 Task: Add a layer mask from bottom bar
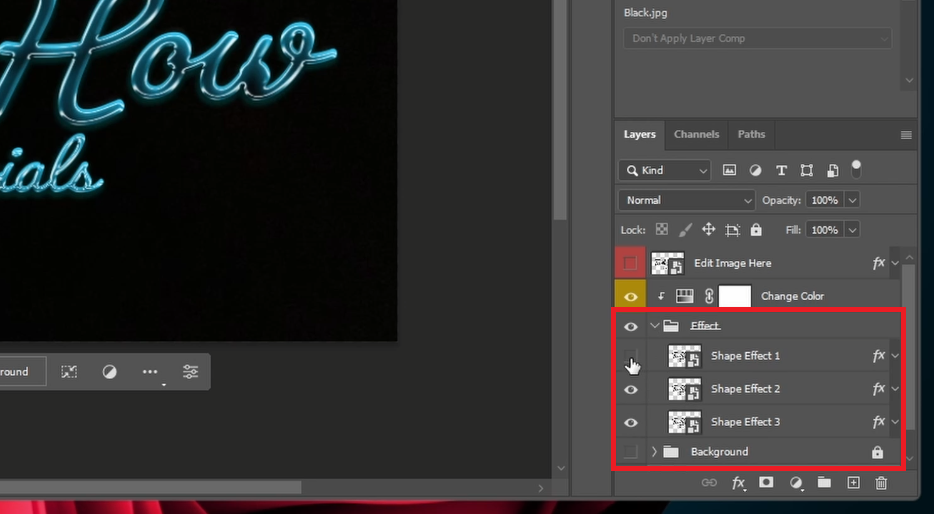point(766,483)
